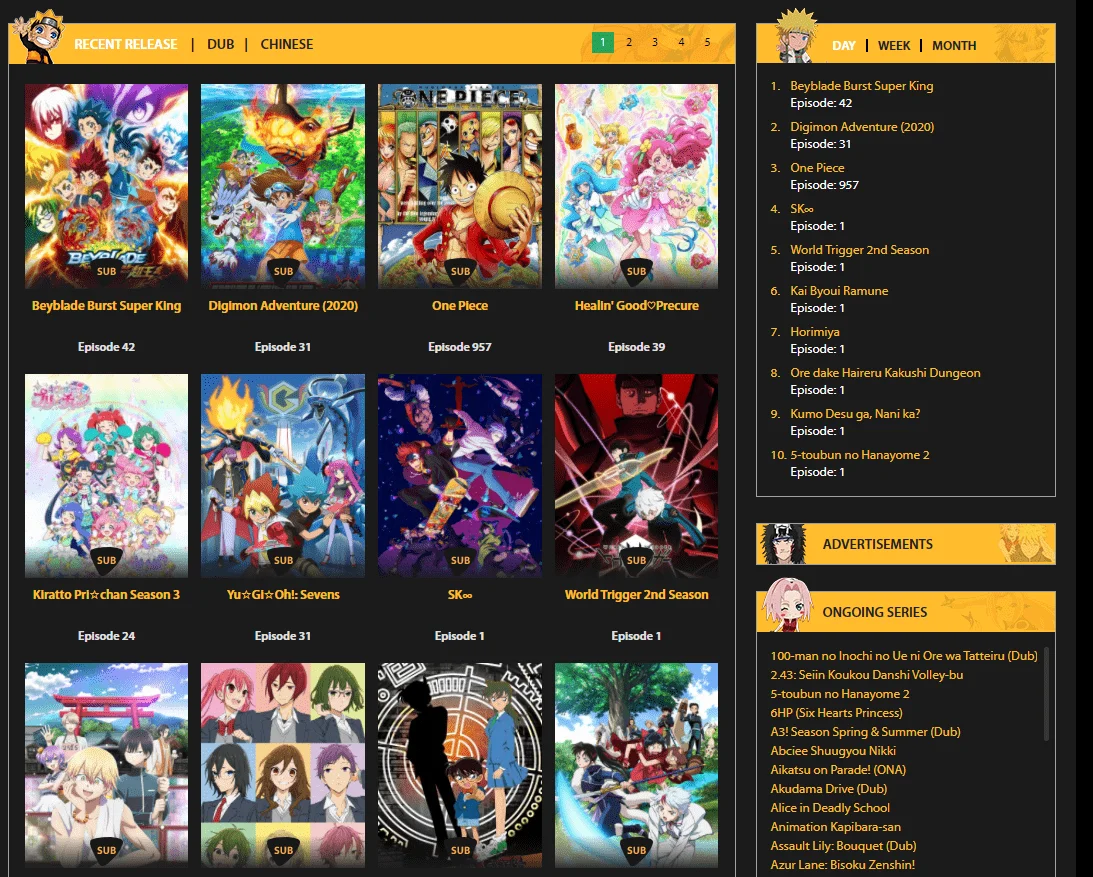Switch to the DUB tab
Viewport: 1093px width, 877px height.
pyautogui.click(x=220, y=44)
